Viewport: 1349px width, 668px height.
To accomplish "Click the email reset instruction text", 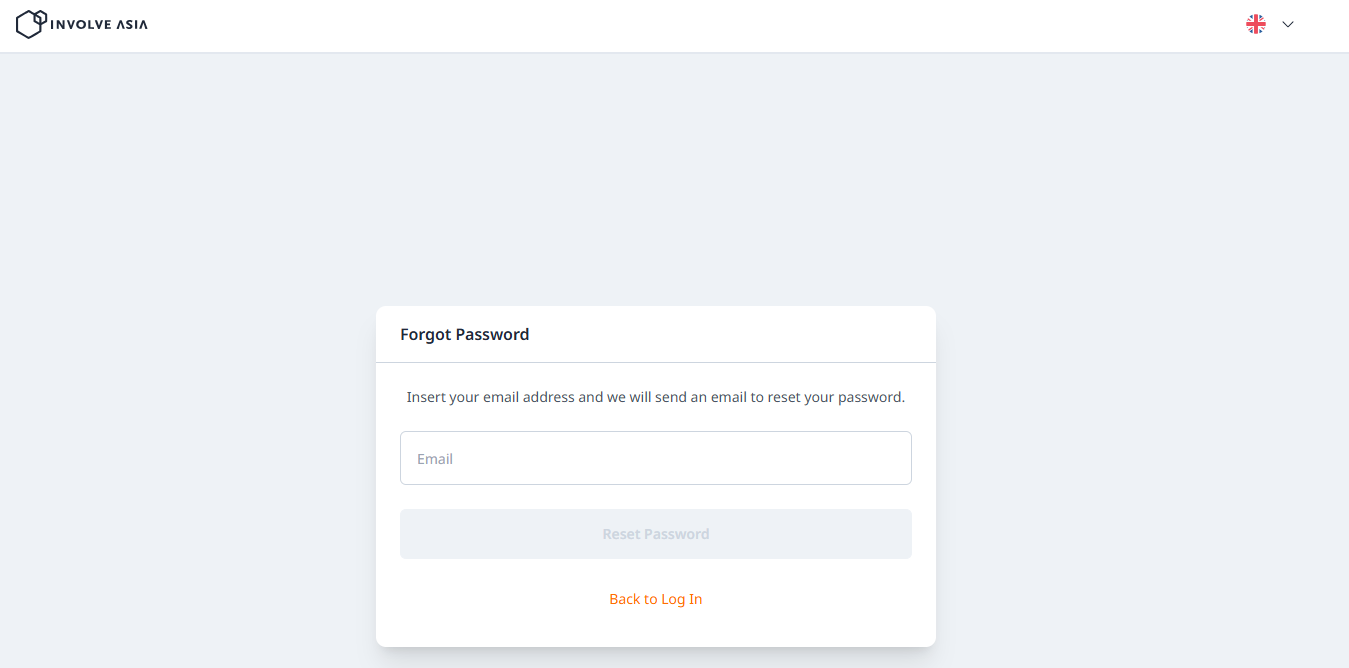I will pos(655,397).
